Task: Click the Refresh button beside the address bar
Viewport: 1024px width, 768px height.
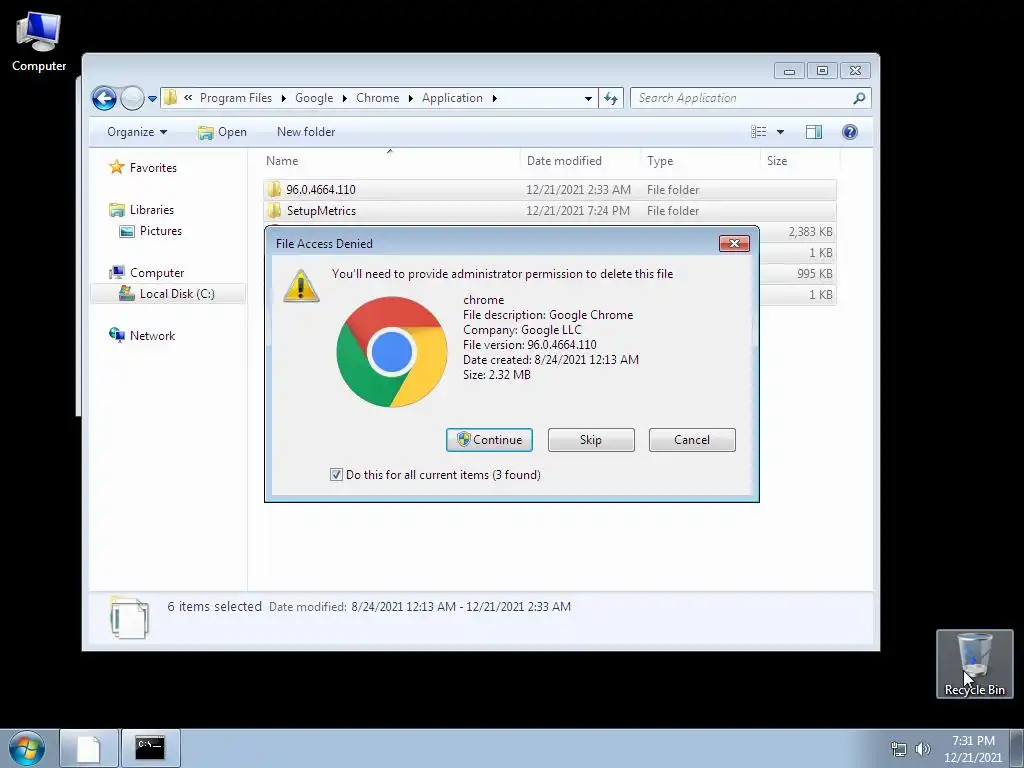Action: (x=611, y=98)
